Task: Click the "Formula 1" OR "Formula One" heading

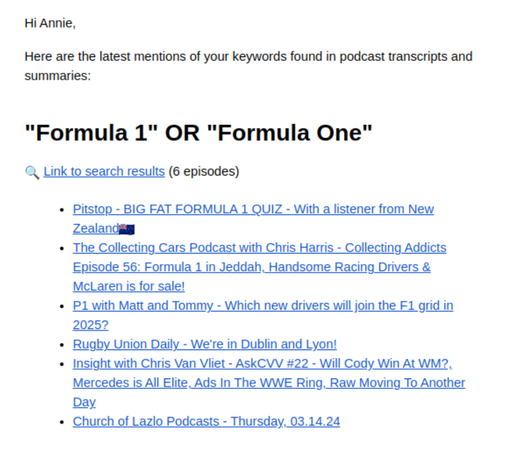Action: pos(198,133)
